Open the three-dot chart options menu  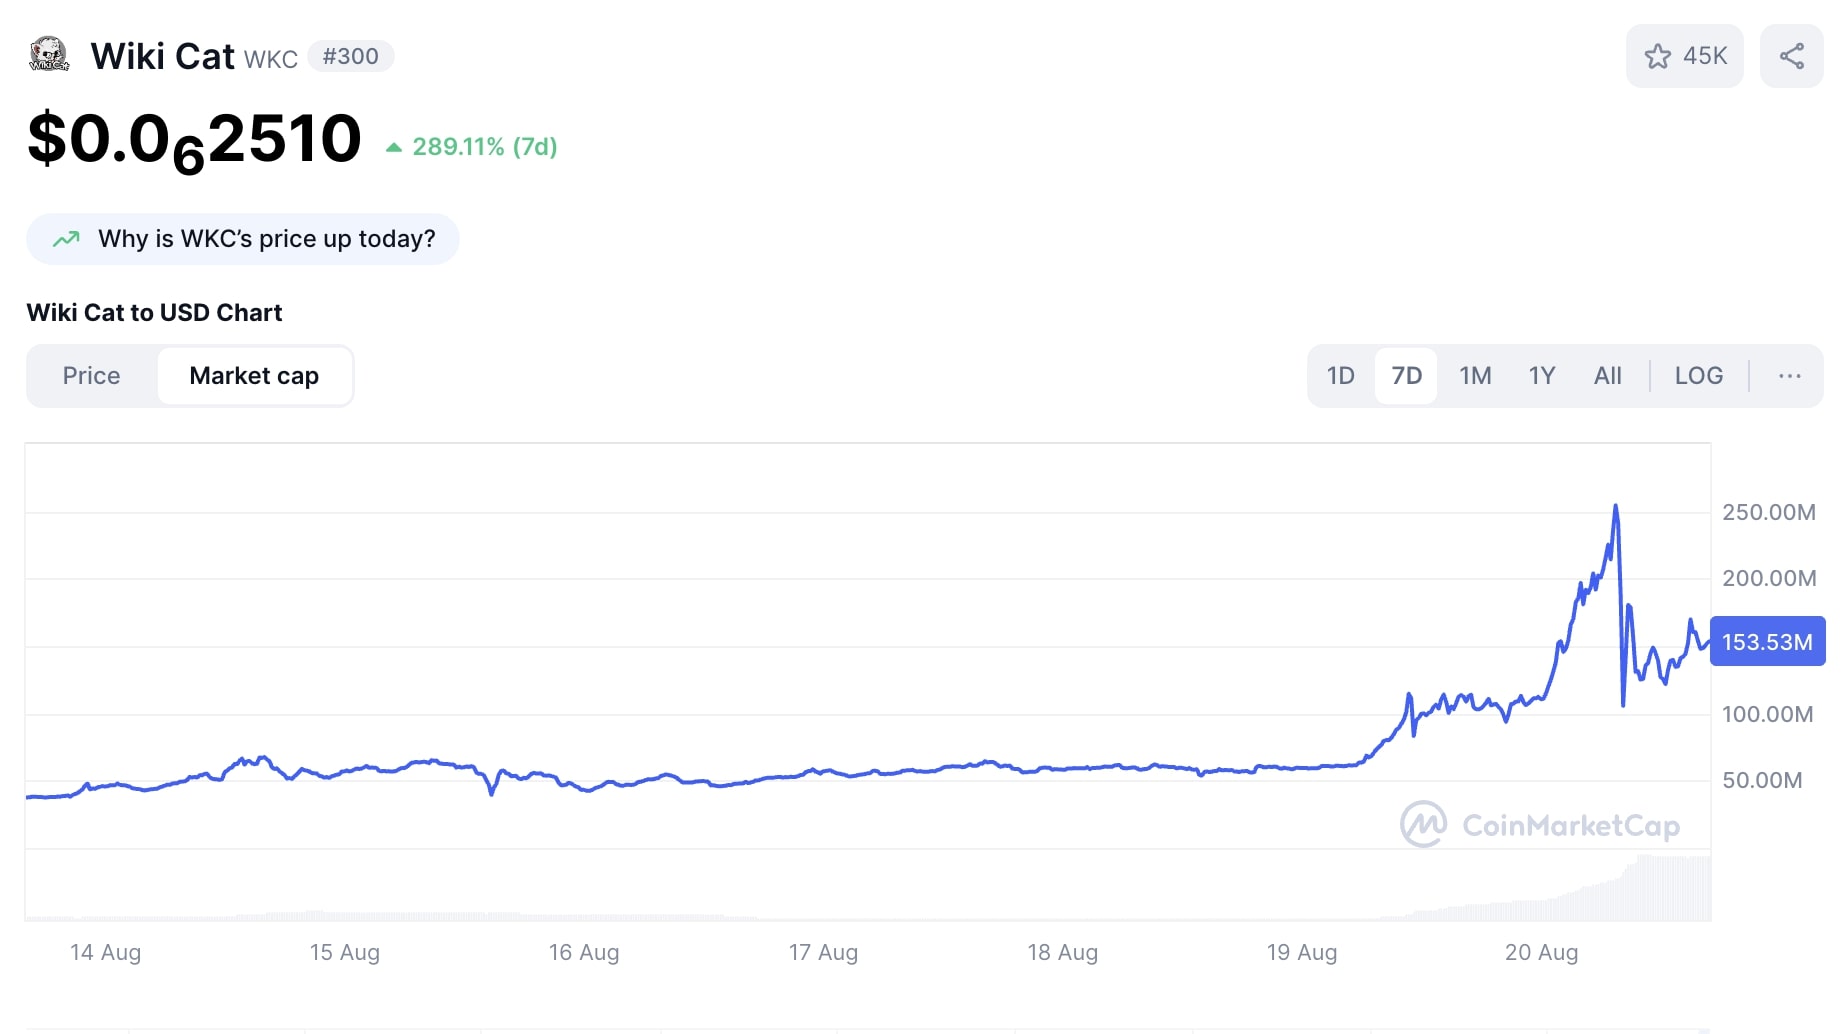coord(1790,376)
